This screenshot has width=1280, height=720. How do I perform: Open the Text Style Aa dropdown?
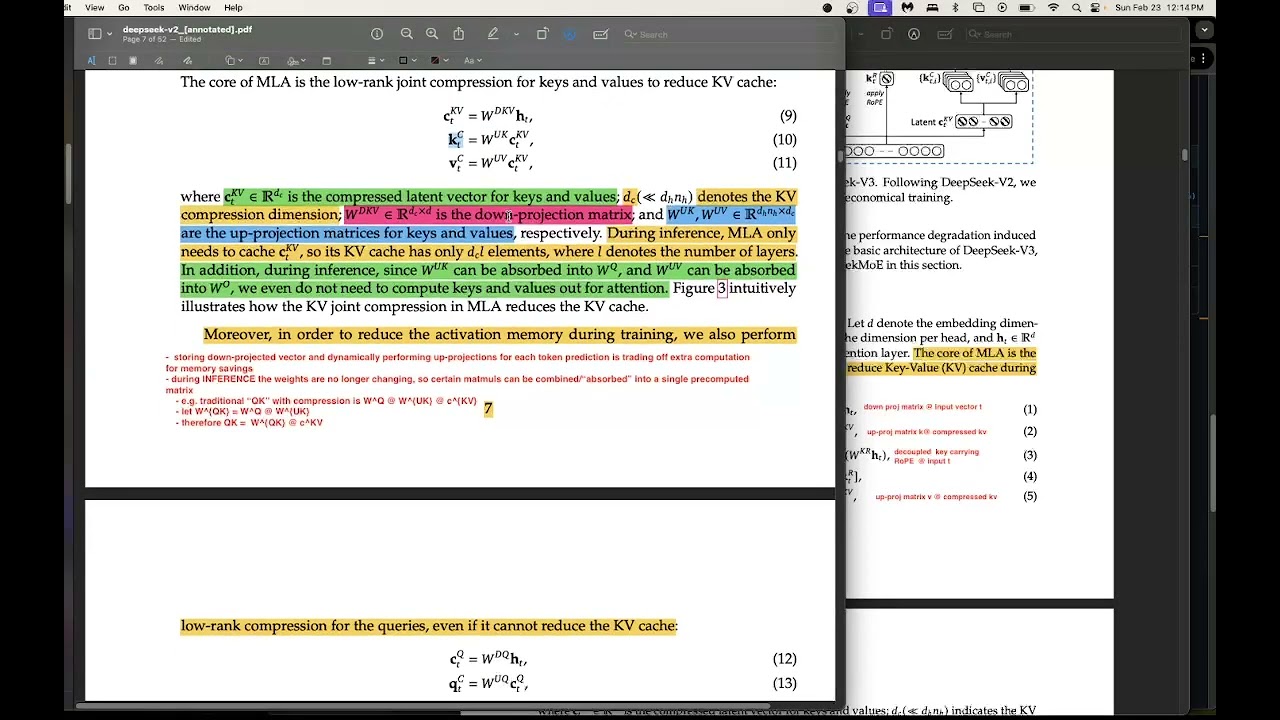coord(473,61)
